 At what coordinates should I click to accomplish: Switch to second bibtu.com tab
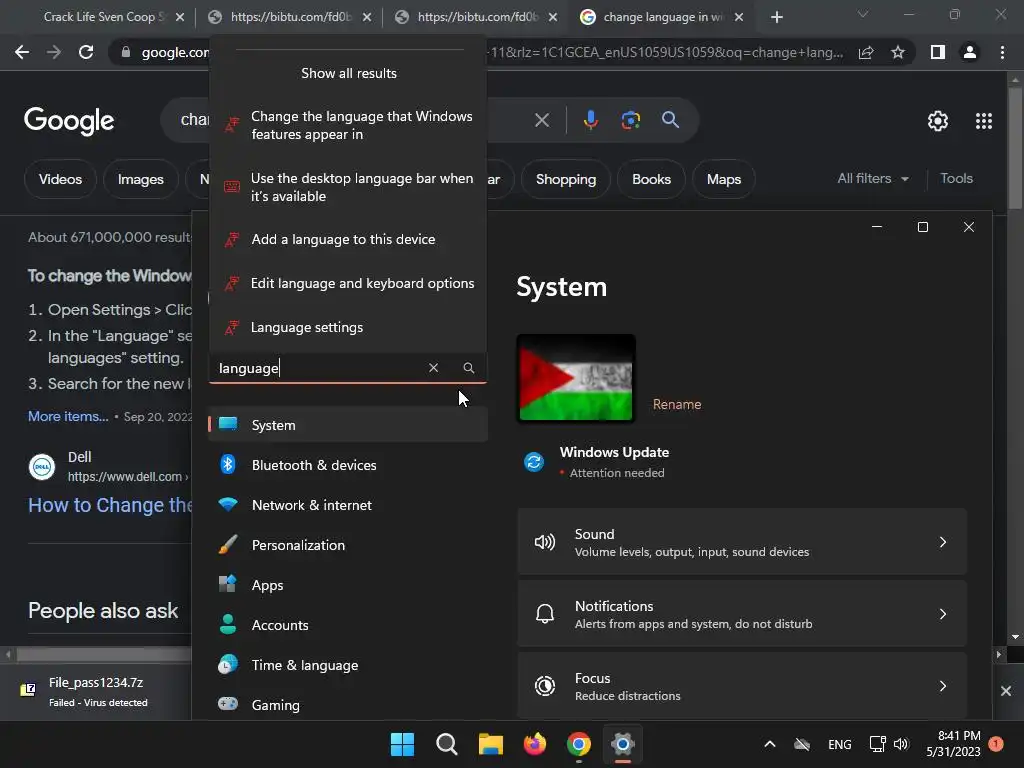point(477,17)
